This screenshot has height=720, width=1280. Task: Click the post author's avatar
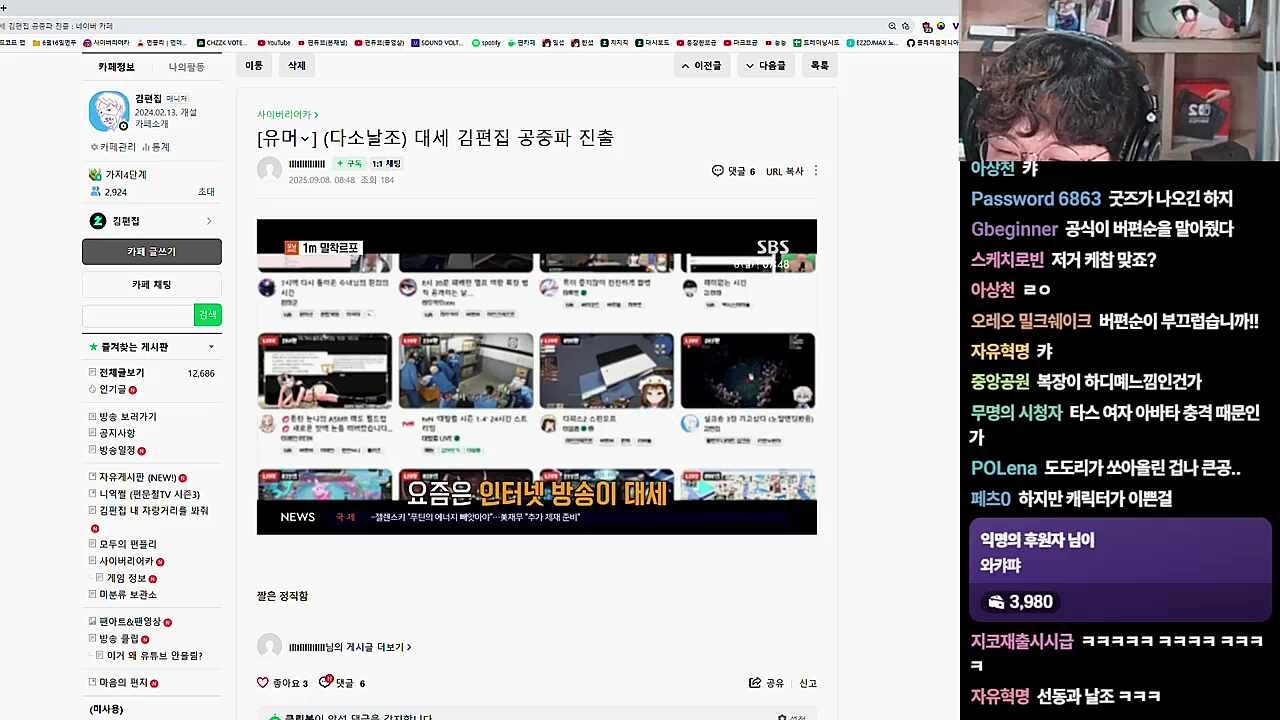coord(269,170)
